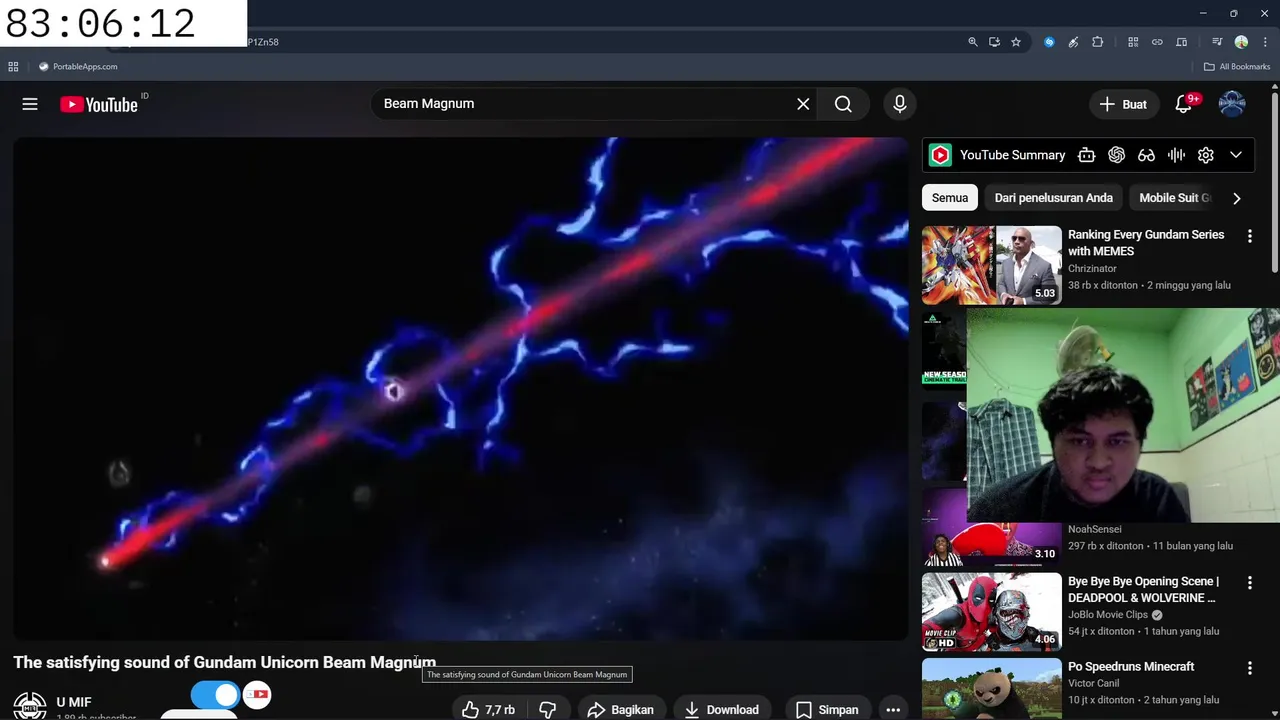Open Po Speedruns Minecraft title

1131,666
